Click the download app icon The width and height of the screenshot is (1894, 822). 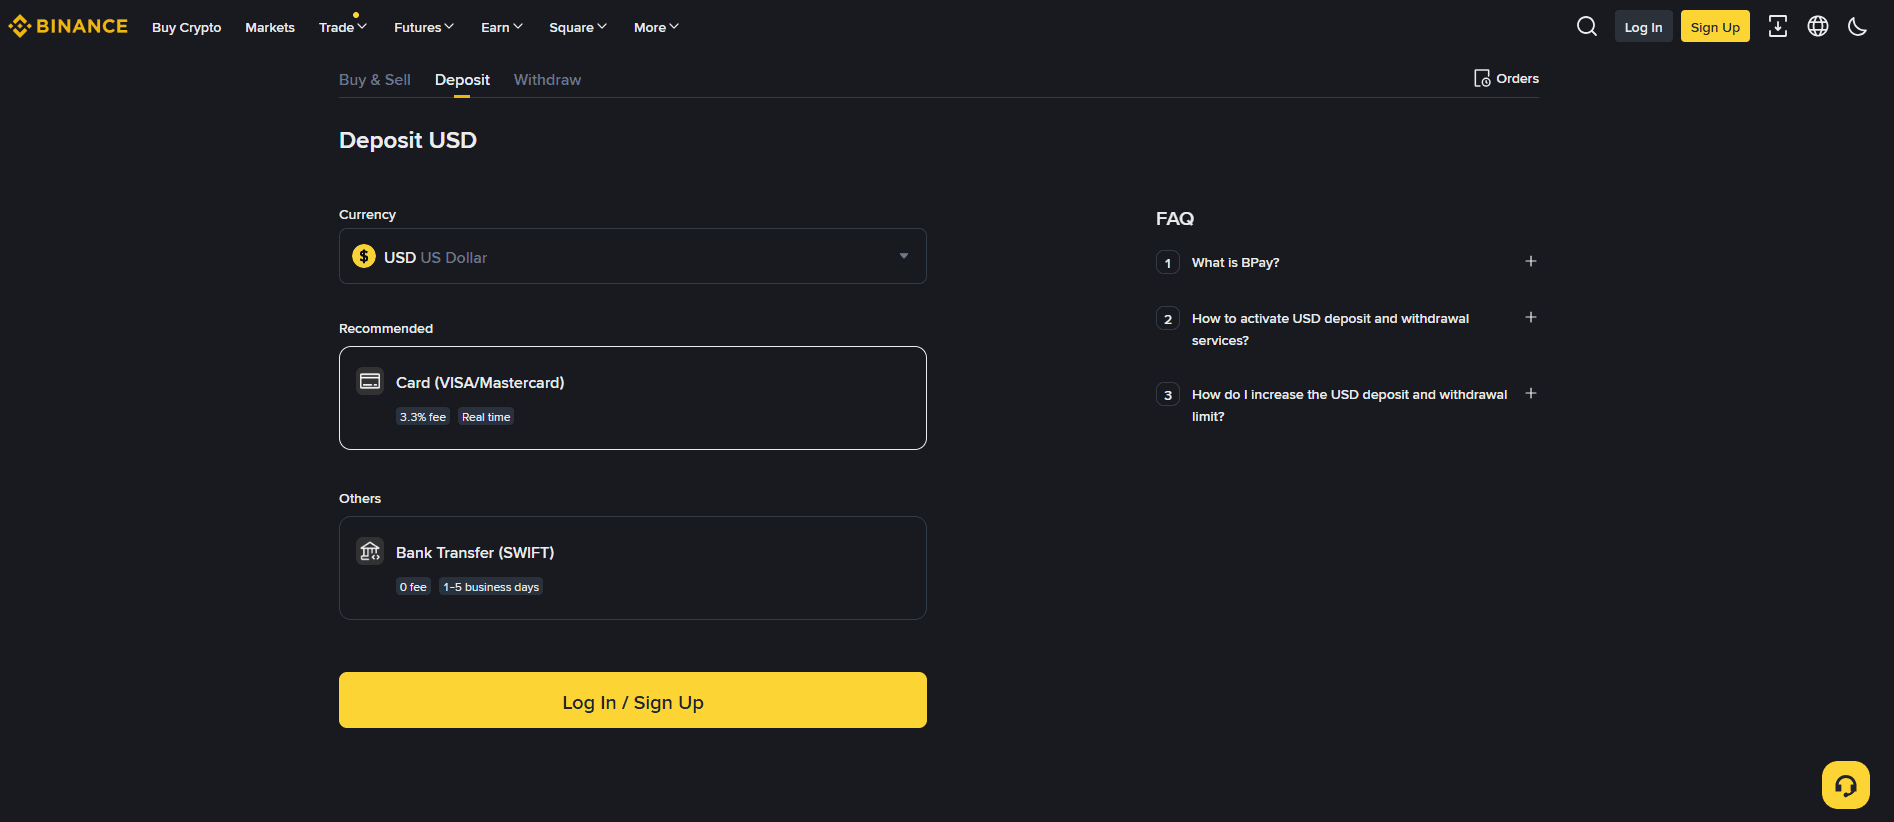(x=1778, y=27)
